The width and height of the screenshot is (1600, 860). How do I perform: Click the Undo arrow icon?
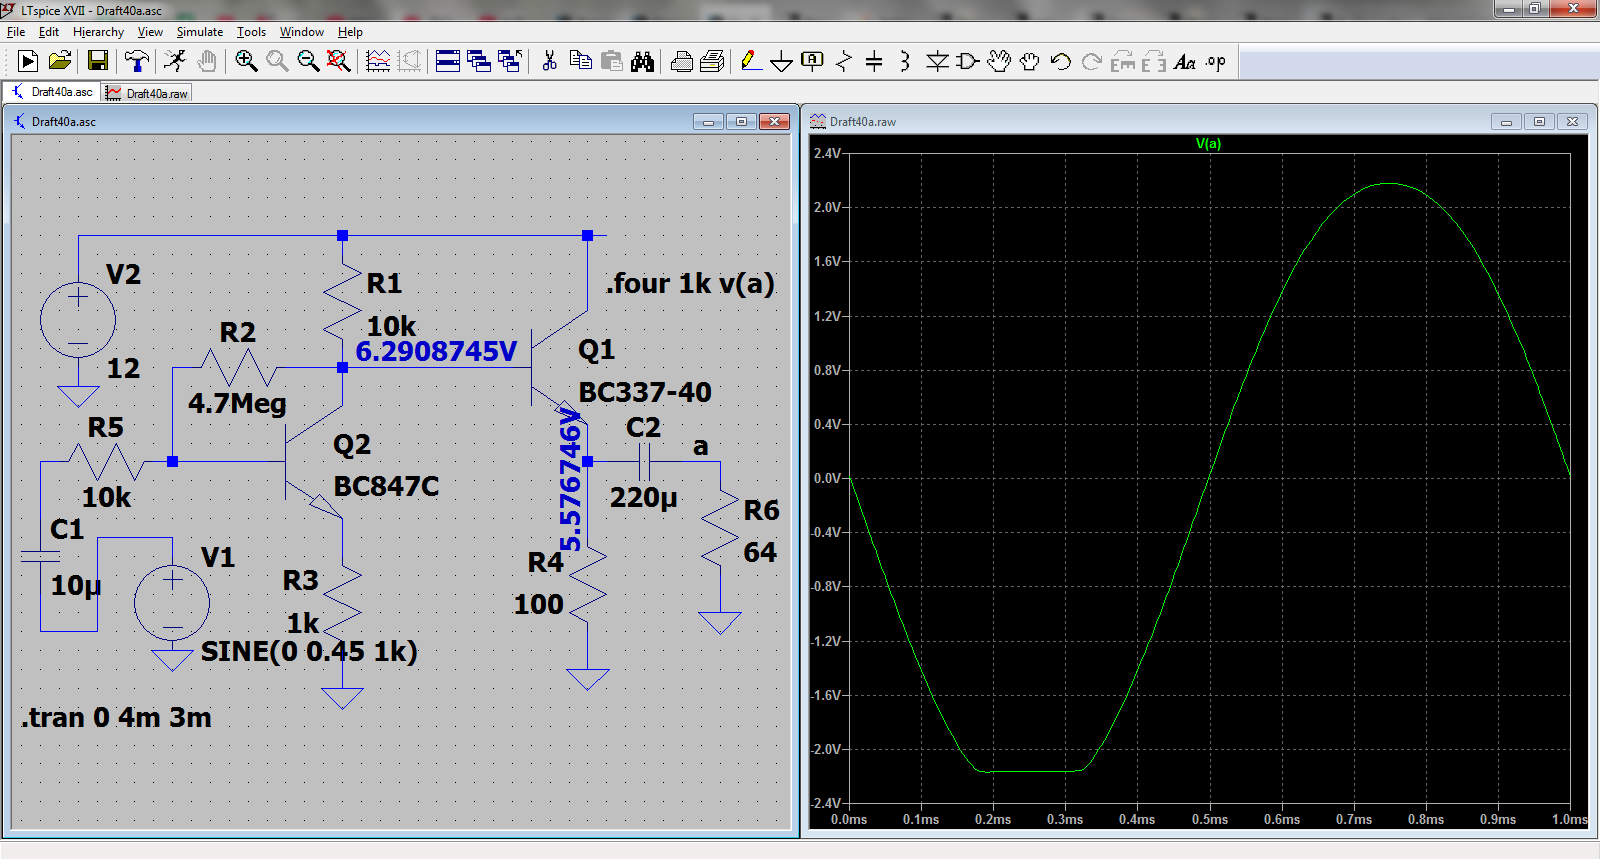[1060, 62]
